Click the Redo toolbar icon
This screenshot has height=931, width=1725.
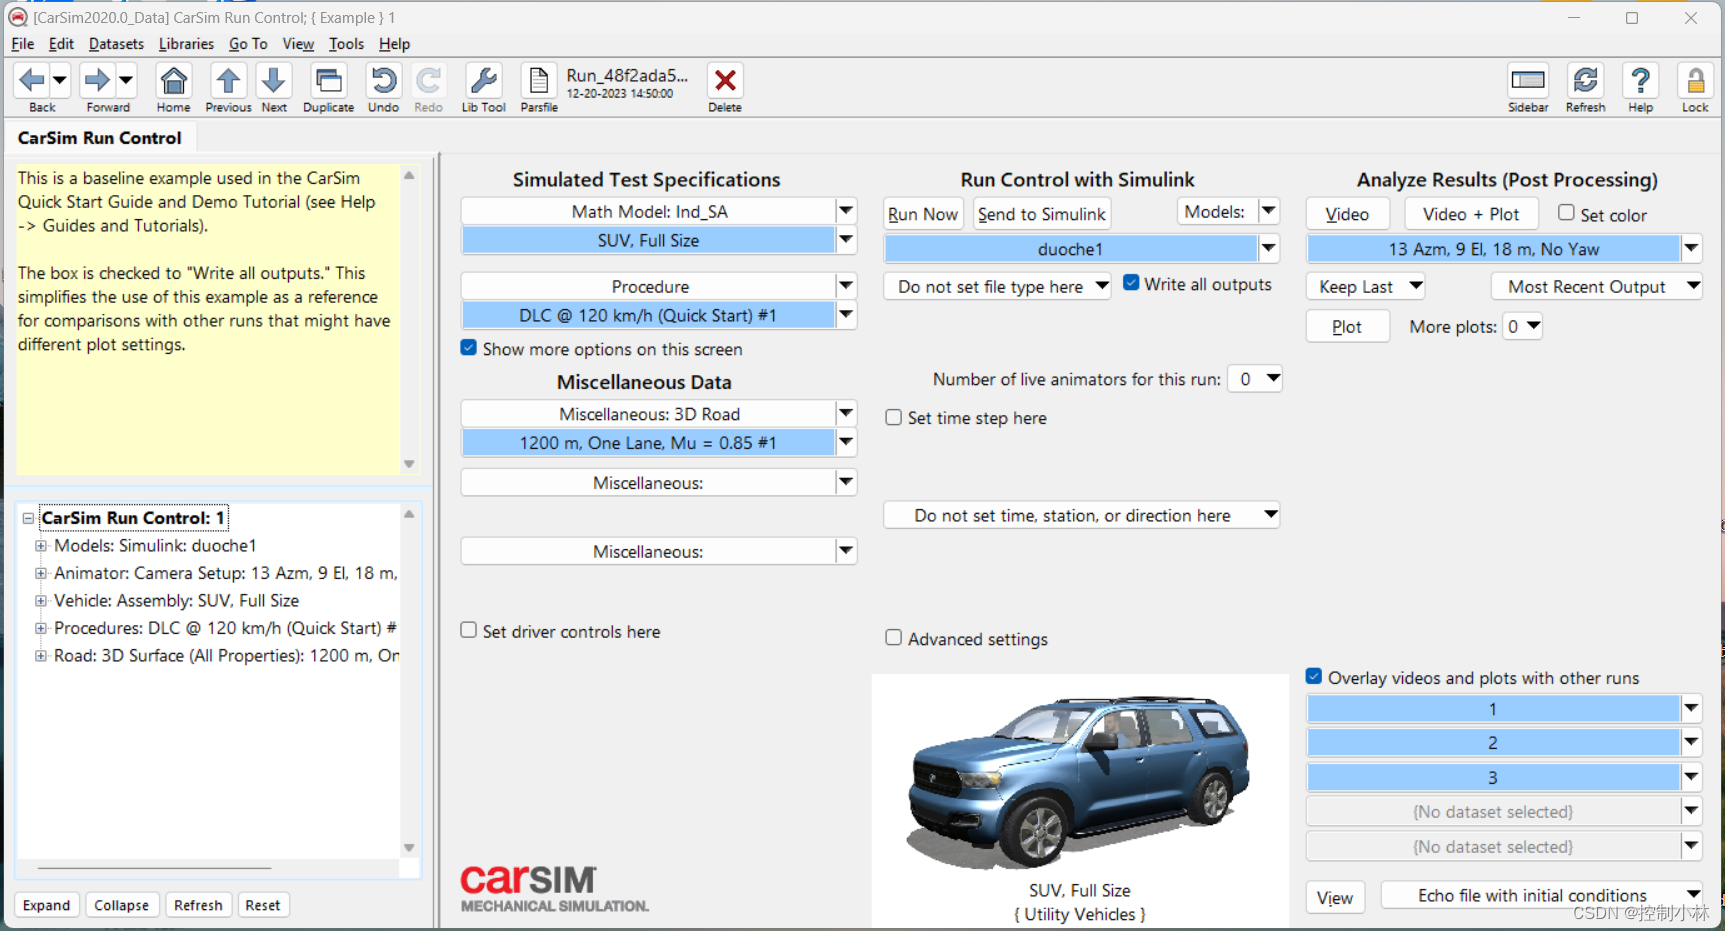tap(429, 81)
